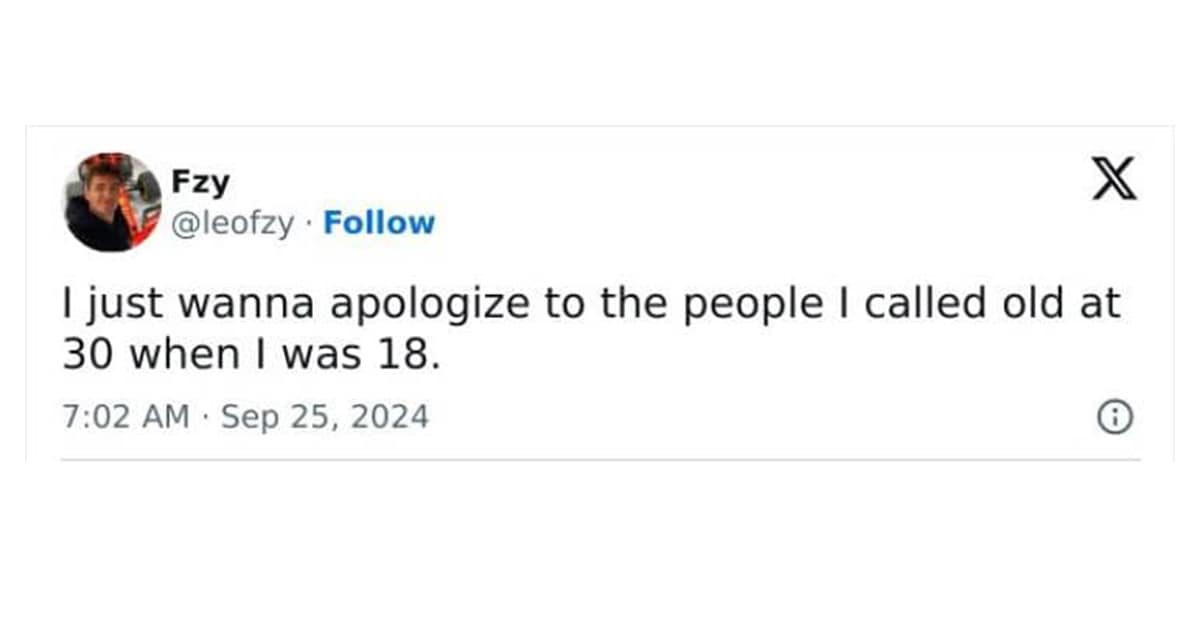The width and height of the screenshot is (1200, 628).
Task: Click the 7:02 AM time text
Action: point(126,416)
